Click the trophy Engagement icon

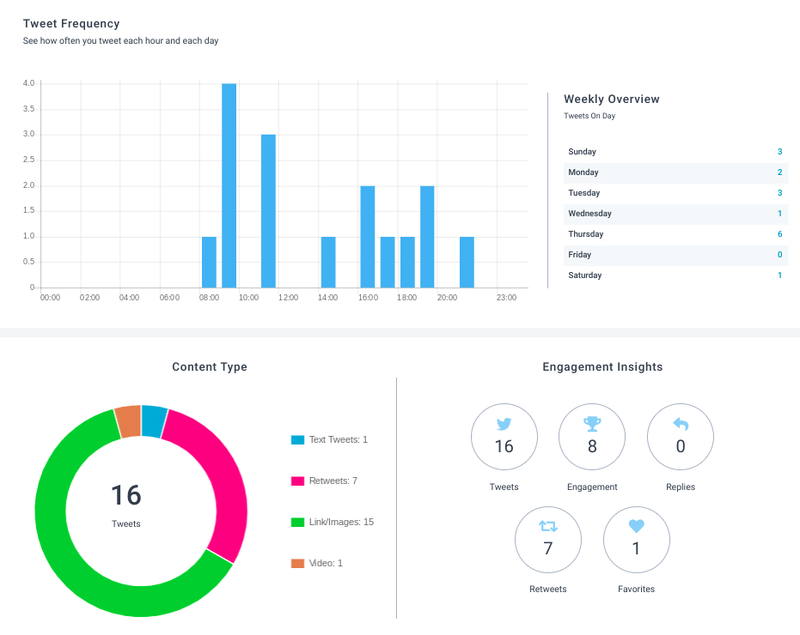(592, 423)
